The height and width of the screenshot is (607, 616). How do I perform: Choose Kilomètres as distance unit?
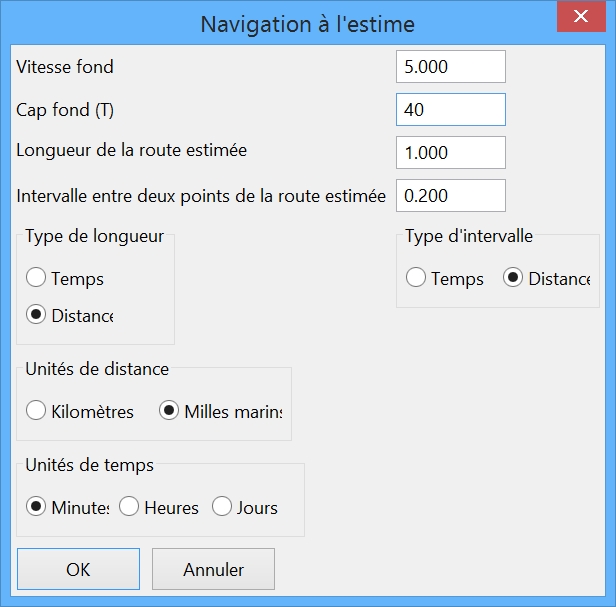tap(36, 411)
